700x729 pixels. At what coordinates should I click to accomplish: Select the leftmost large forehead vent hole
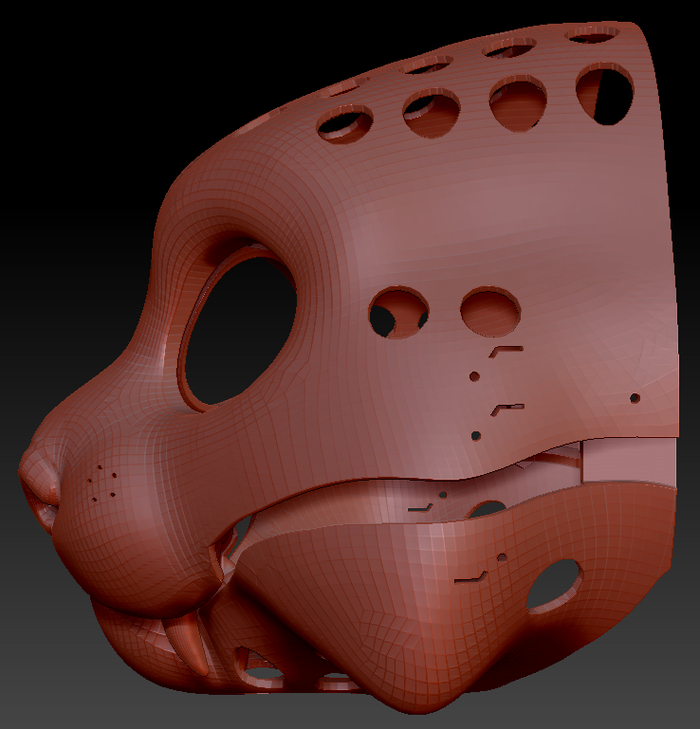pyautogui.click(x=345, y=124)
